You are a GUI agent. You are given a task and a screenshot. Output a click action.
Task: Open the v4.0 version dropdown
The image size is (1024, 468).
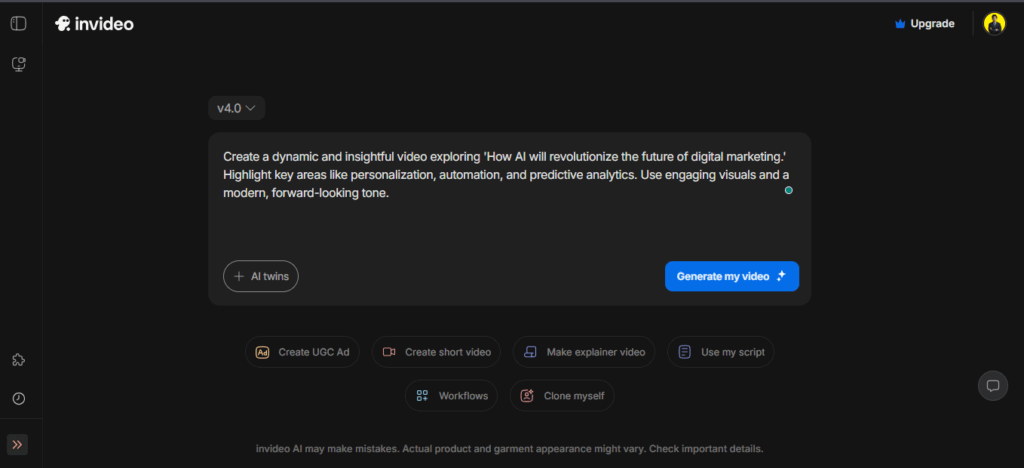click(x=236, y=108)
